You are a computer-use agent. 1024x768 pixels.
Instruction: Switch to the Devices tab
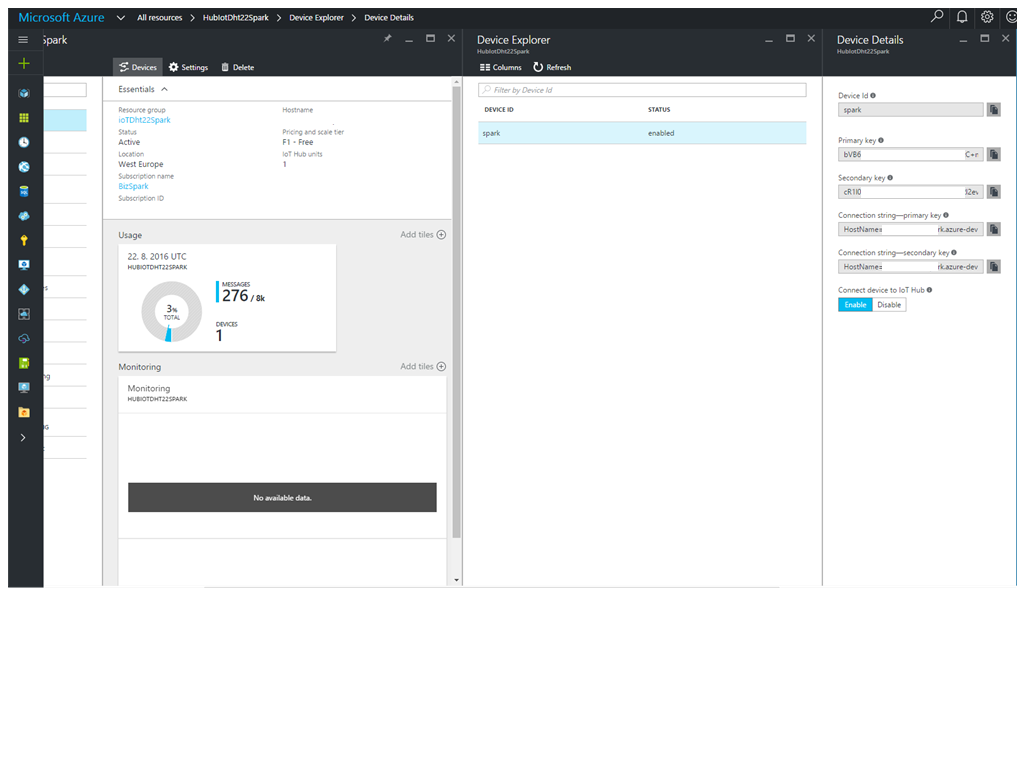(137, 67)
